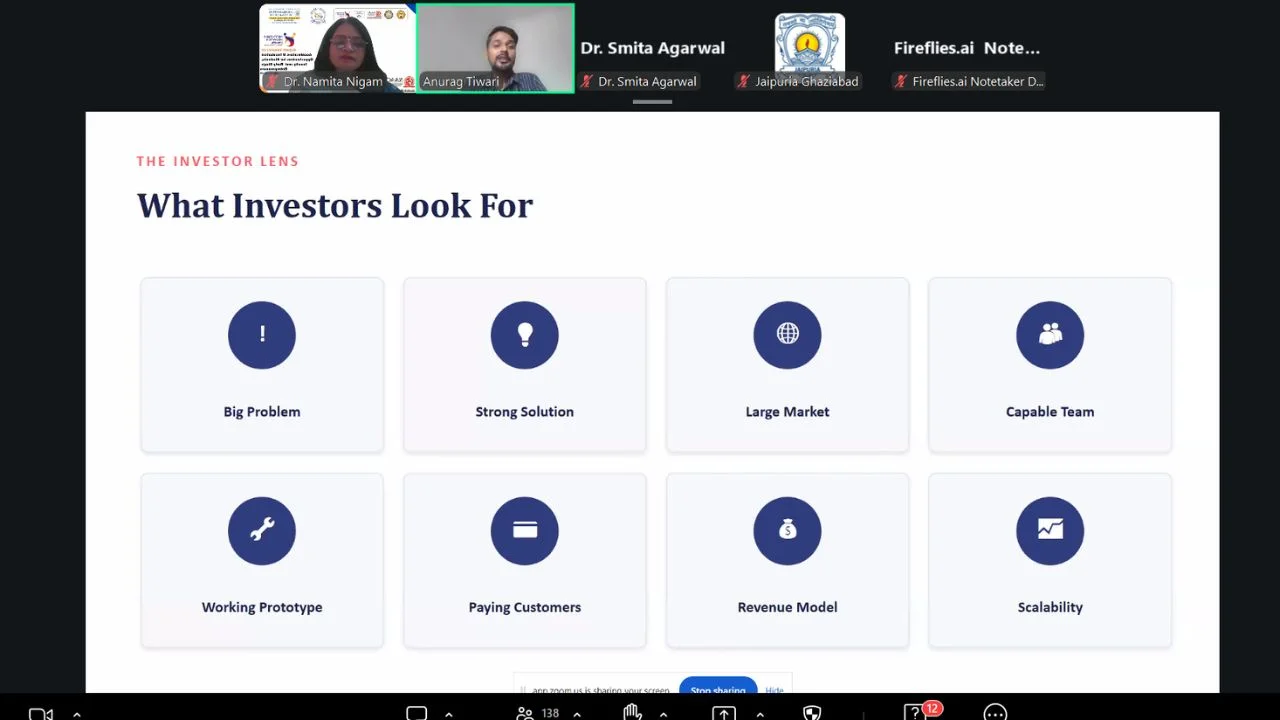
Task: Select Anurag Tiwari speaker video tile
Action: (495, 48)
